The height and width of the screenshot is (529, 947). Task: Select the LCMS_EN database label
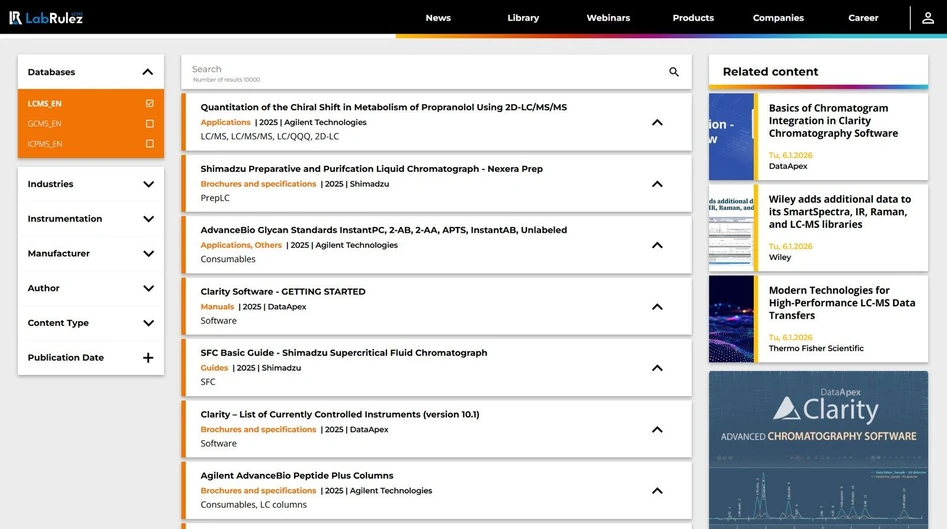(44, 104)
